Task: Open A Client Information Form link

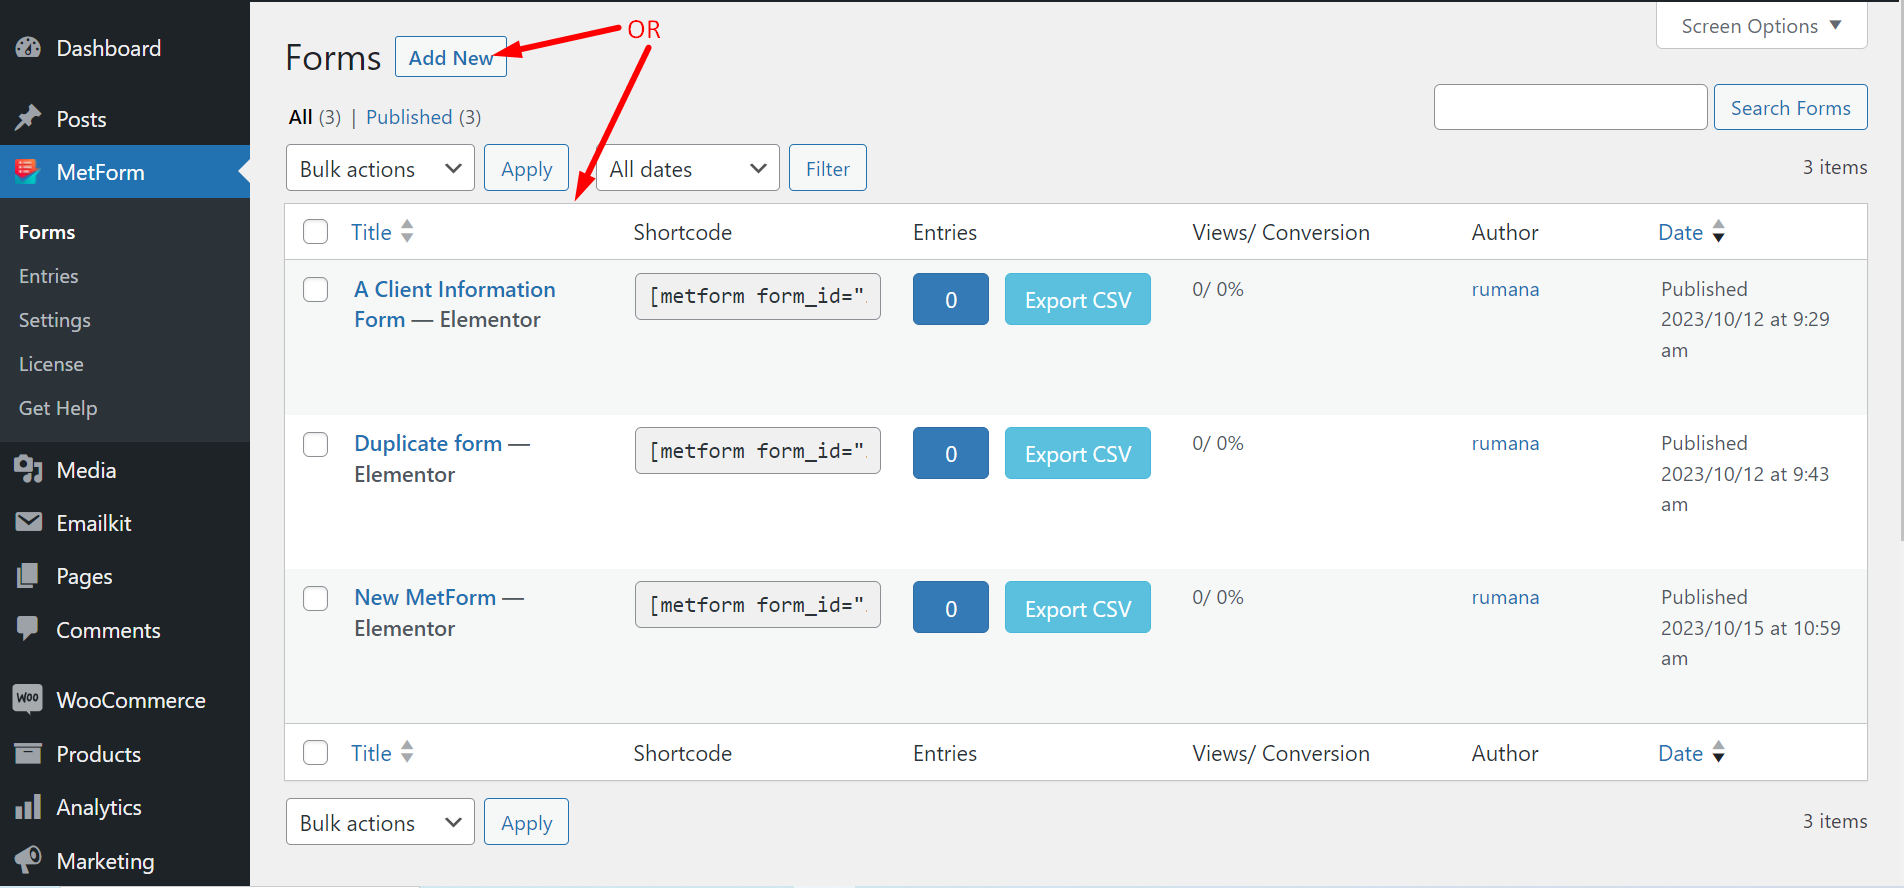Action: point(455,304)
